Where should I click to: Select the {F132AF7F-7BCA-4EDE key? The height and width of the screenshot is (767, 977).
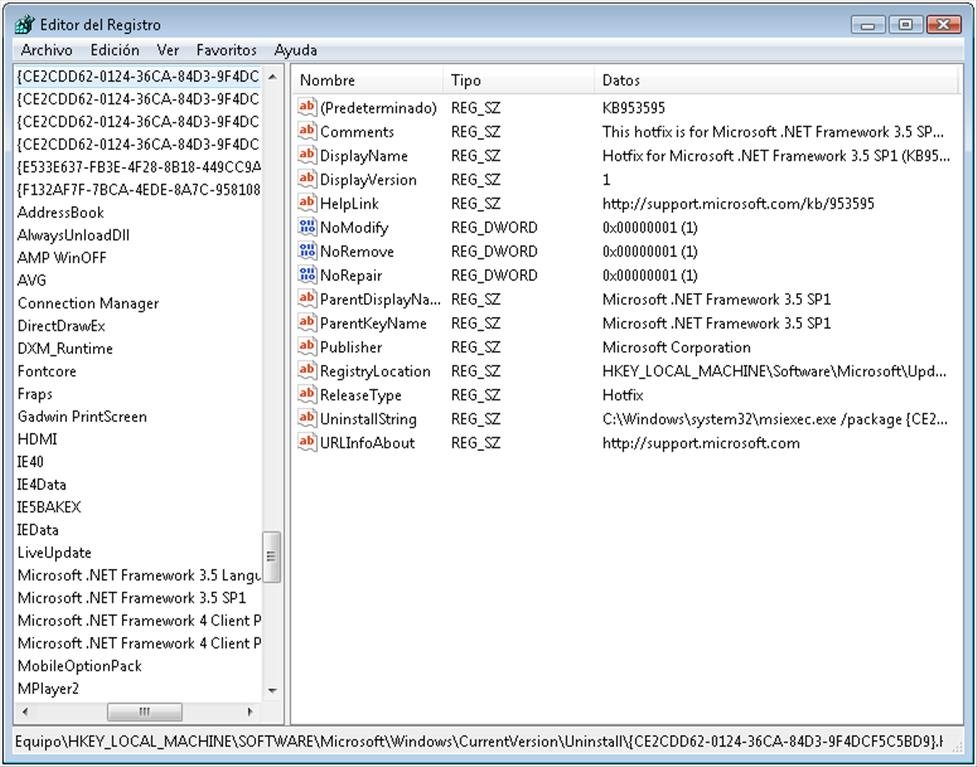138,189
